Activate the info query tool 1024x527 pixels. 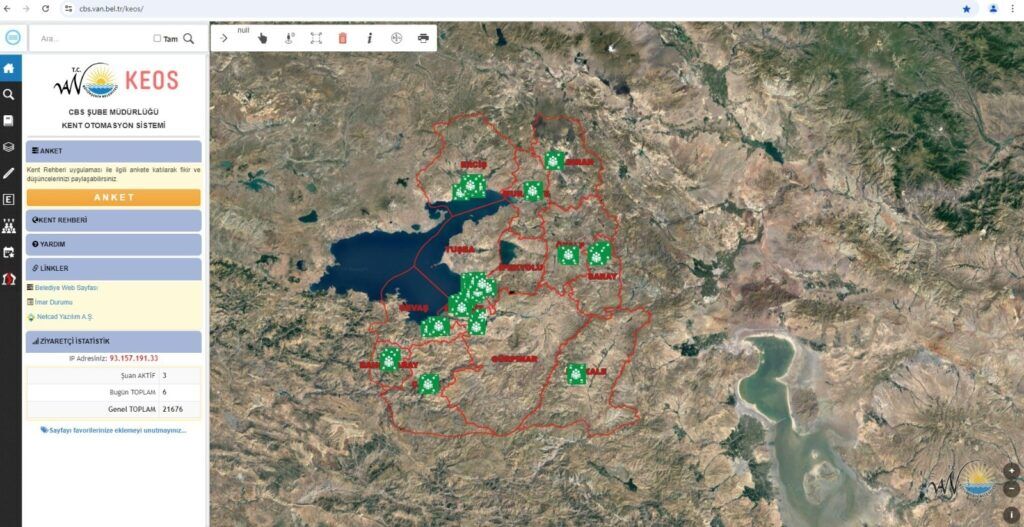pos(369,38)
